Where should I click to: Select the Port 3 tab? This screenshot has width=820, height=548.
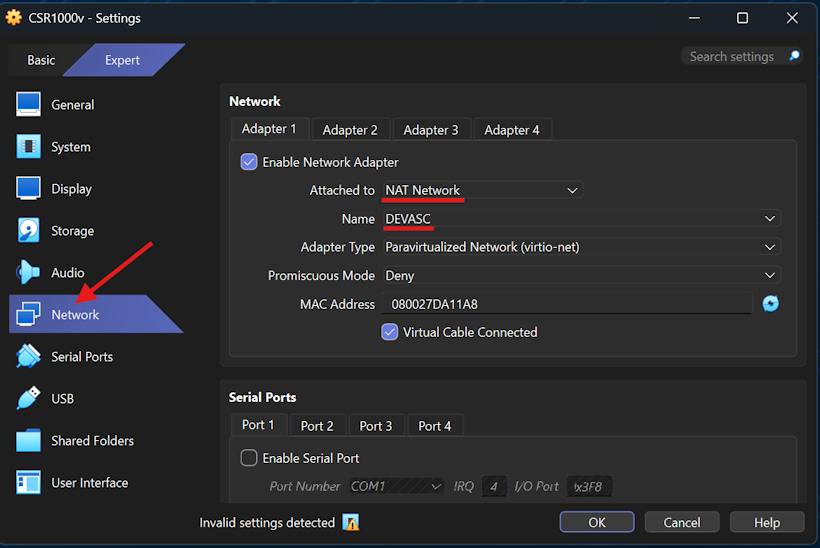pyautogui.click(x=376, y=426)
